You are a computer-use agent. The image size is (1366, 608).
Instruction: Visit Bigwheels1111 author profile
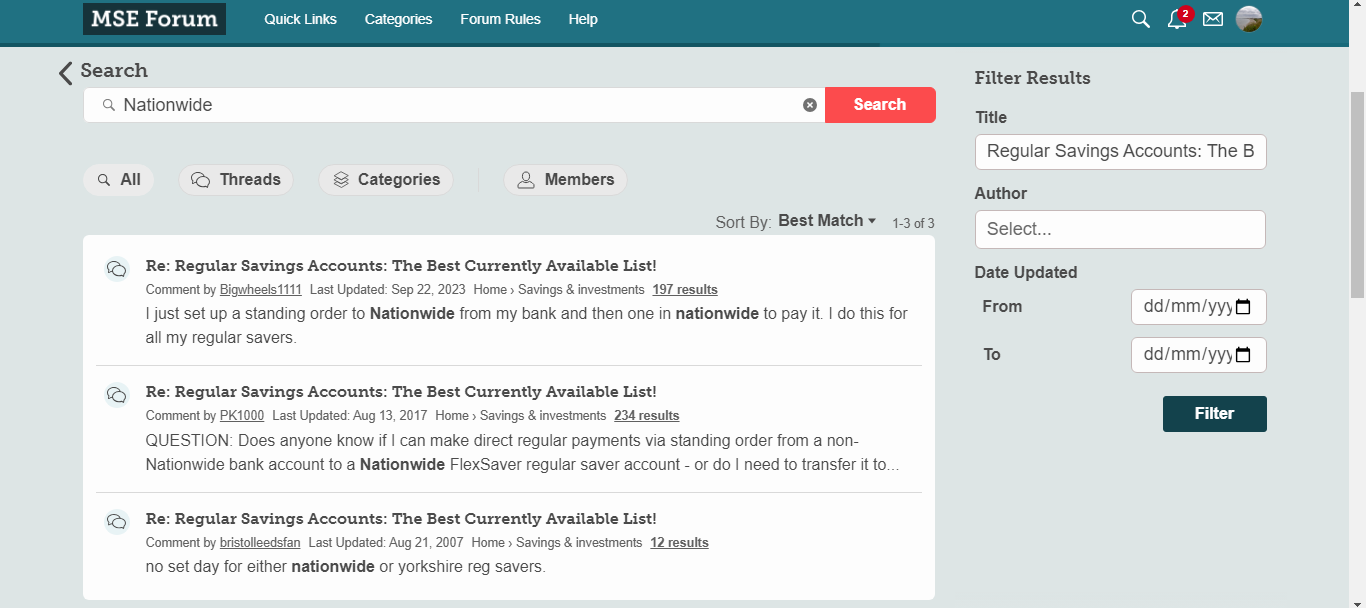(x=260, y=290)
